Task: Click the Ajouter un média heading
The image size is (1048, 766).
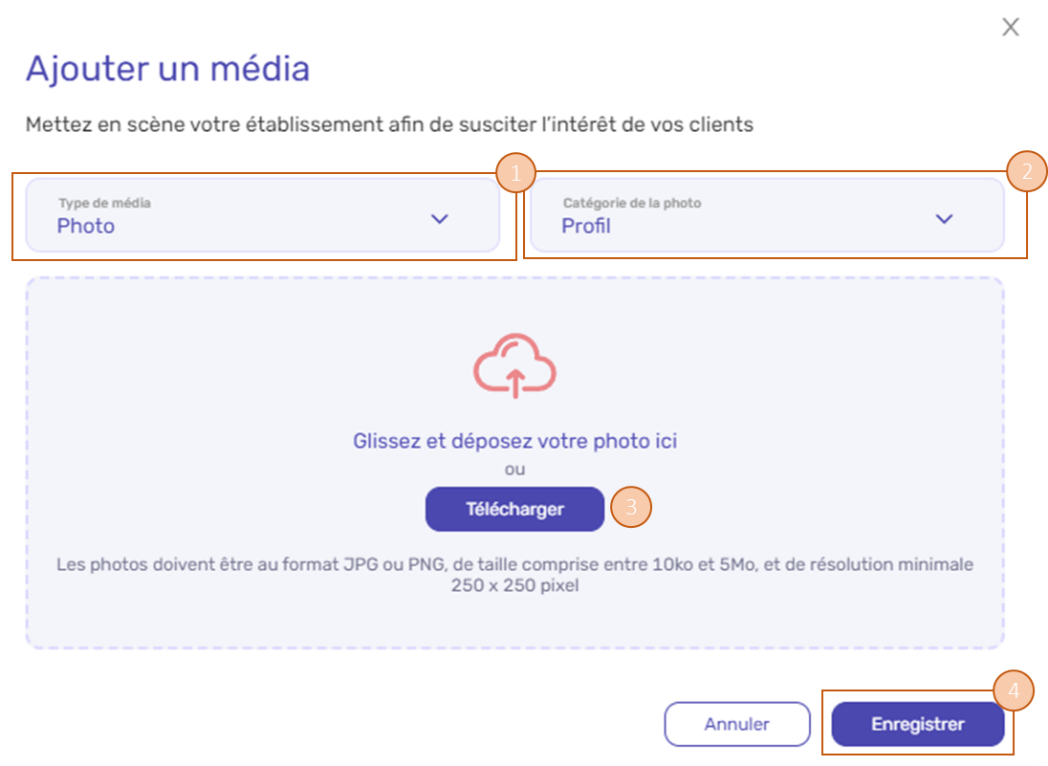Action: click(168, 68)
